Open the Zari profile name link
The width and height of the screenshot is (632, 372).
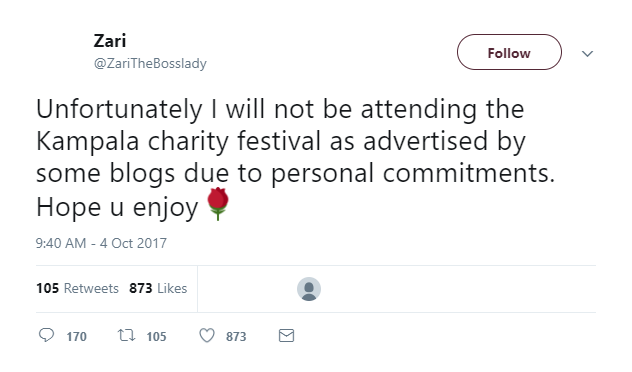(x=110, y=41)
